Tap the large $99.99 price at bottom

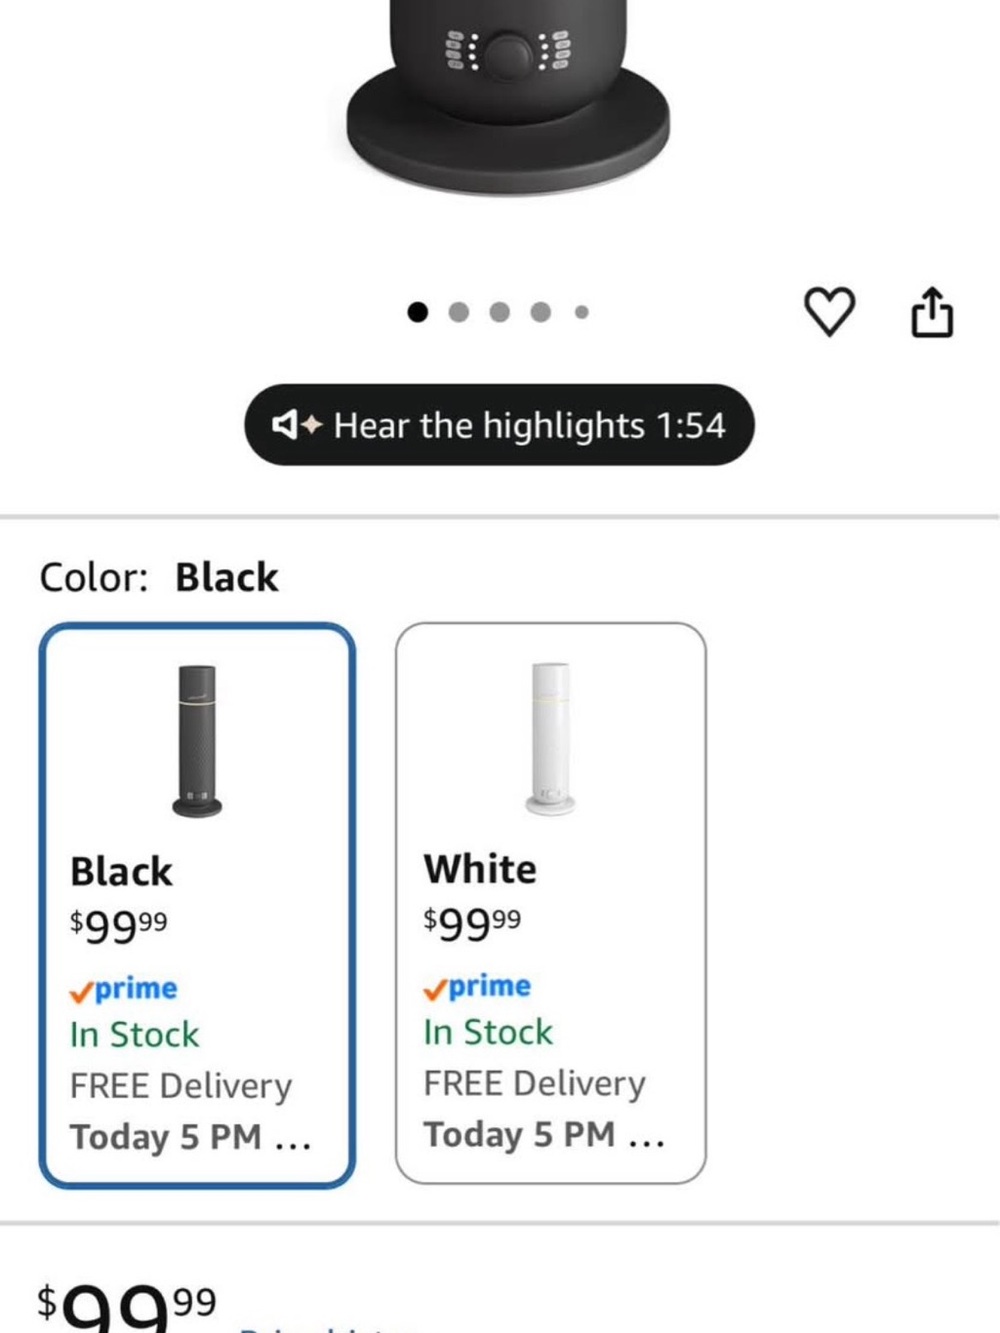tap(126, 1306)
